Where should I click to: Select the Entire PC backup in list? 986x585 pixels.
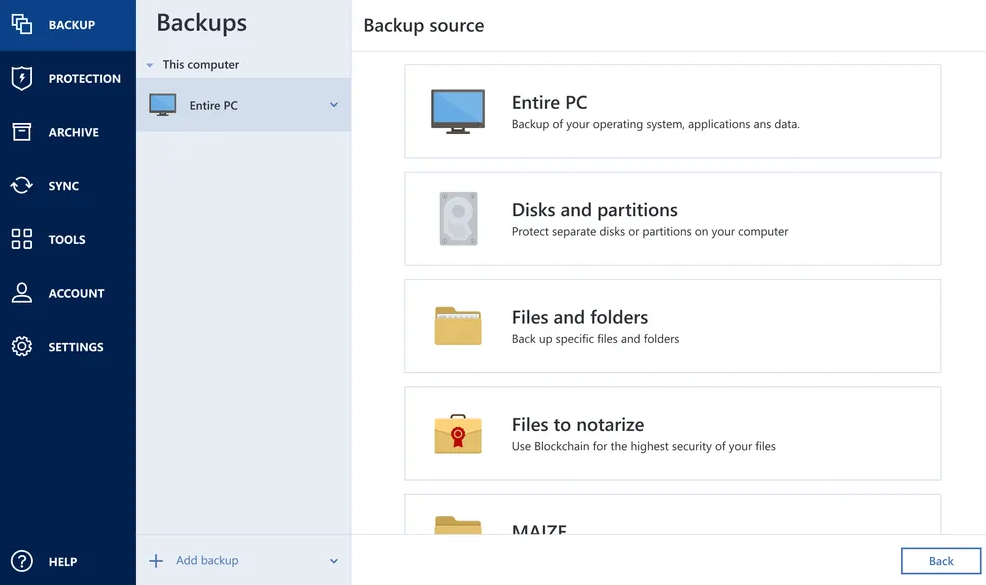click(243, 105)
